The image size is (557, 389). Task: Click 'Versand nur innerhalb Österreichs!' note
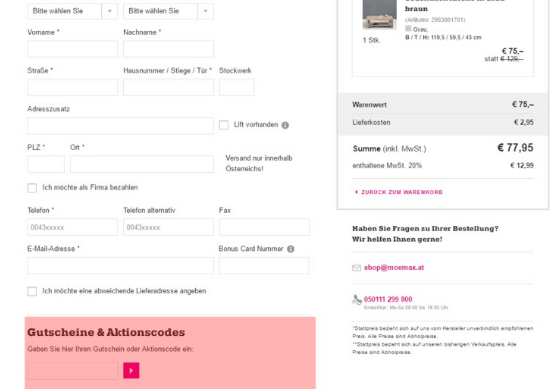coord(259,163)
